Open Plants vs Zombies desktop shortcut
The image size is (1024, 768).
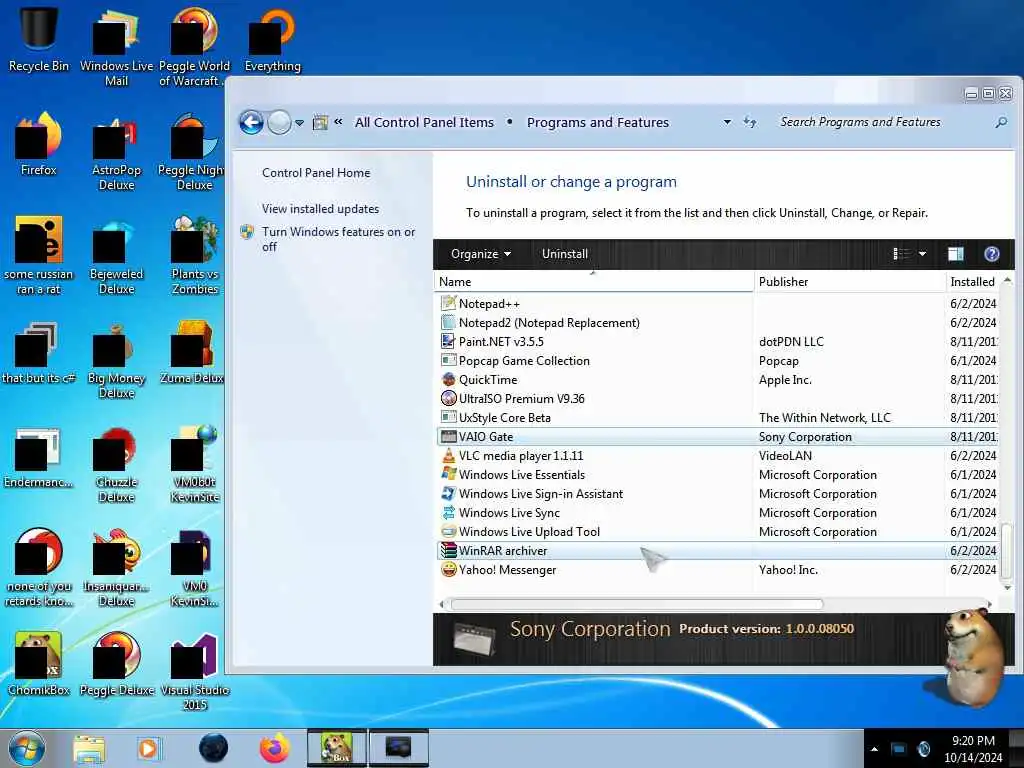(194, 256)
